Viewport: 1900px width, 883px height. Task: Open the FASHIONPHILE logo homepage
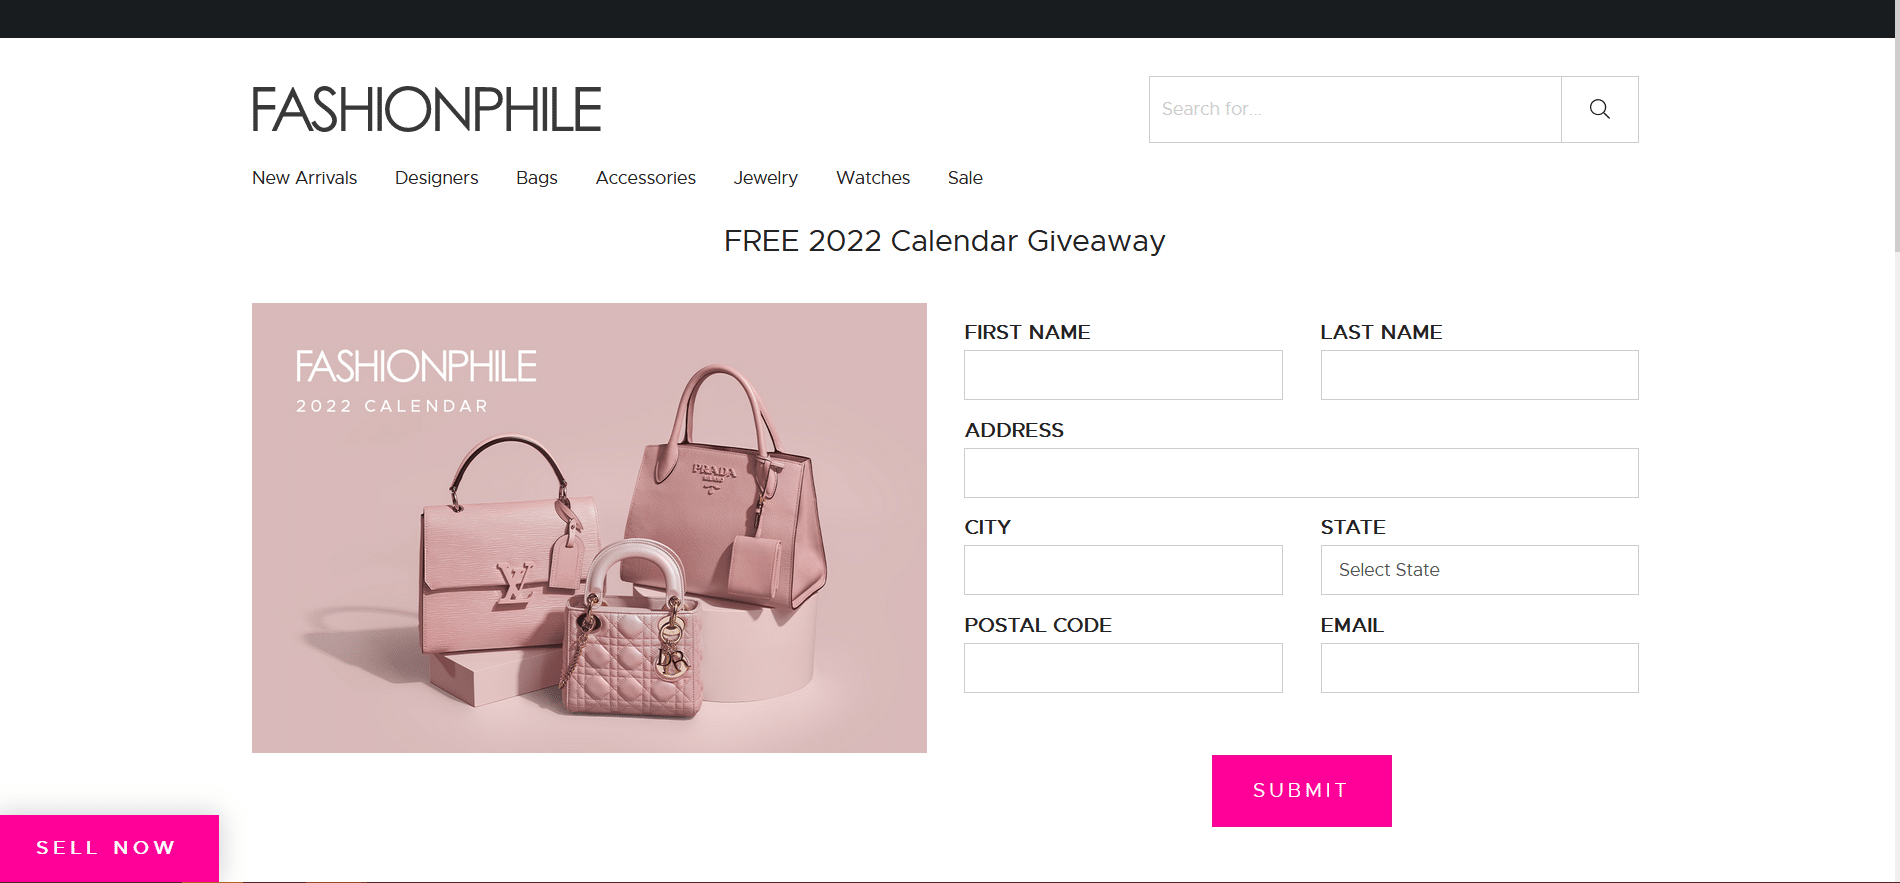[427, 109]
